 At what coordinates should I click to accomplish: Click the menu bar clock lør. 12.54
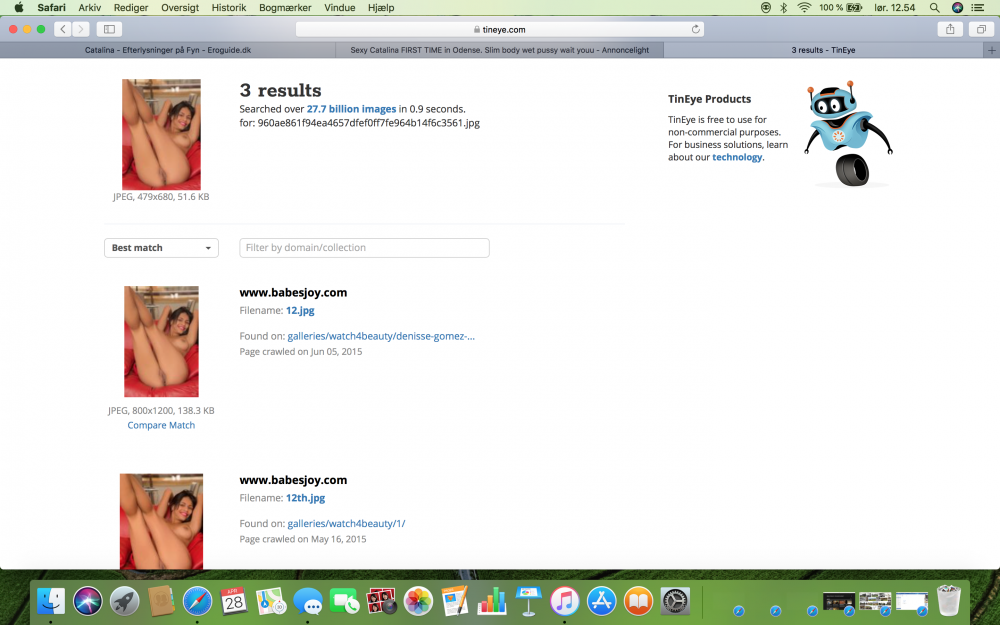pos(895,8)
